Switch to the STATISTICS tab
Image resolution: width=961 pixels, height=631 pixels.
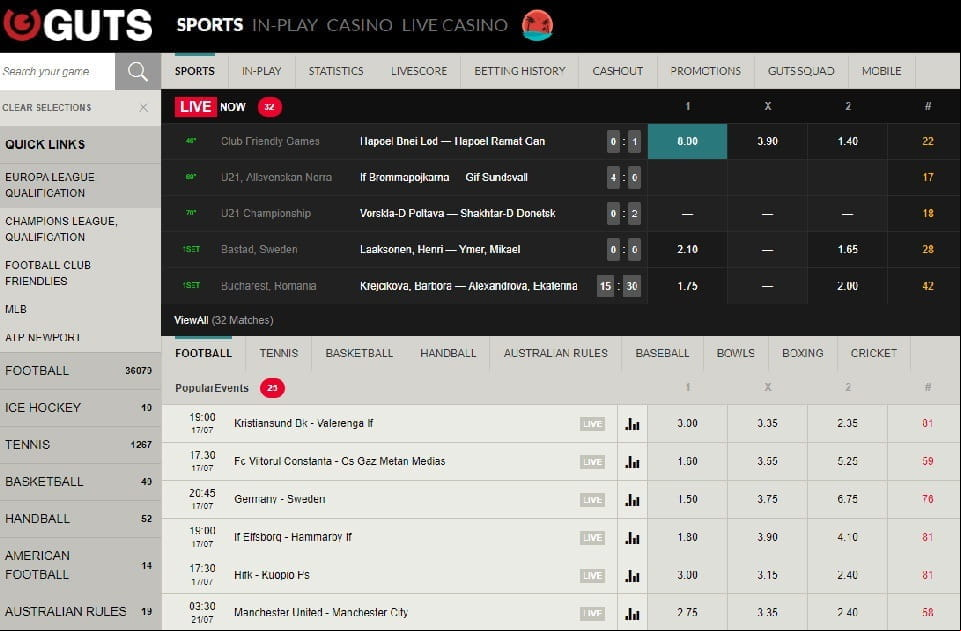[336, 71]
